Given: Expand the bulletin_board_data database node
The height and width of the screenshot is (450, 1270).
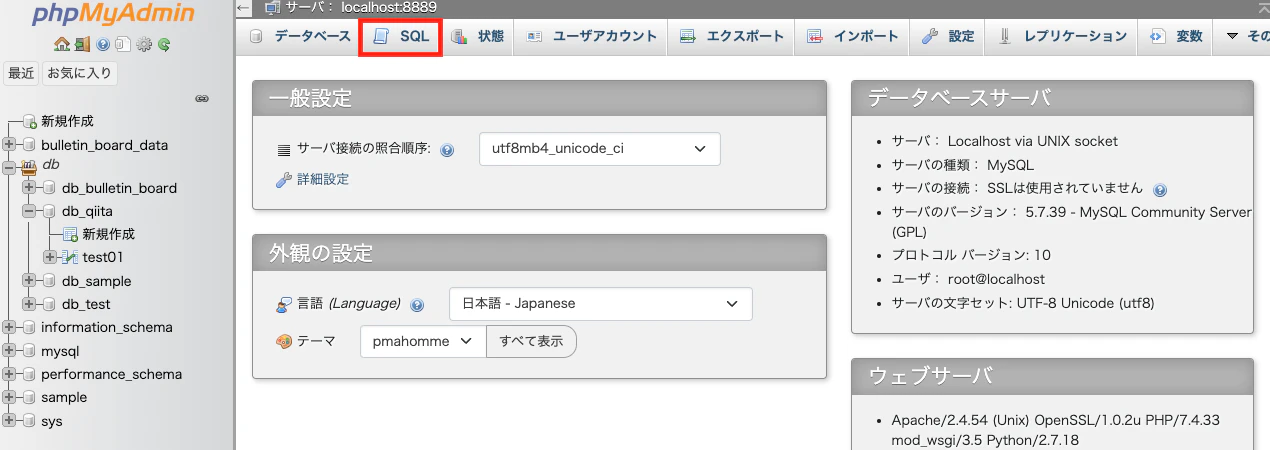Looking at the screenshot, I should [x=10, y=144].
